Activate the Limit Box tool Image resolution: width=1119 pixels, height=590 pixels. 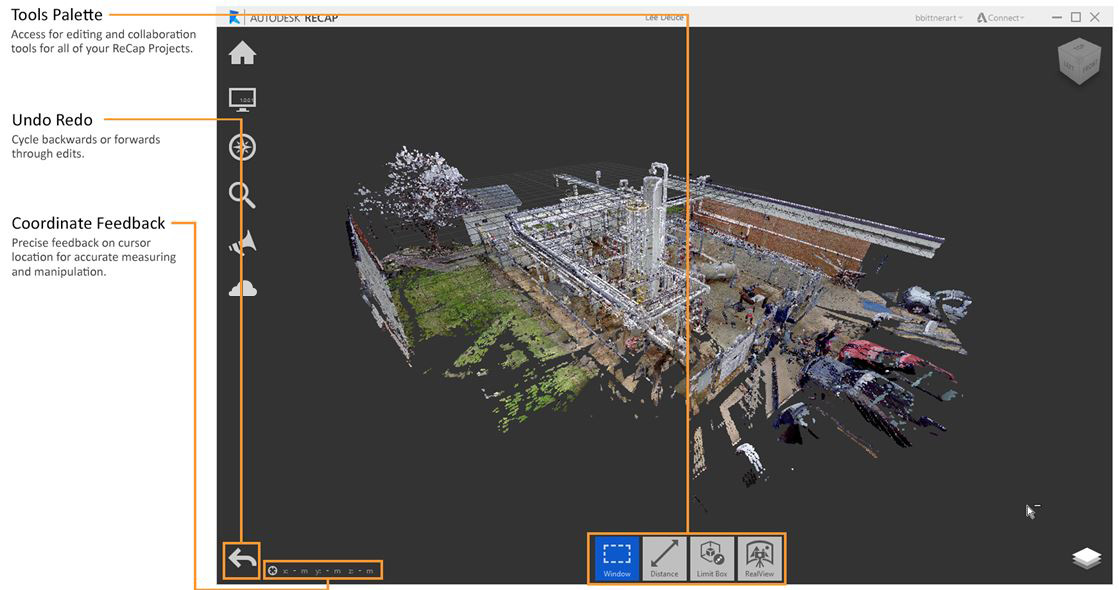(712, 558)
